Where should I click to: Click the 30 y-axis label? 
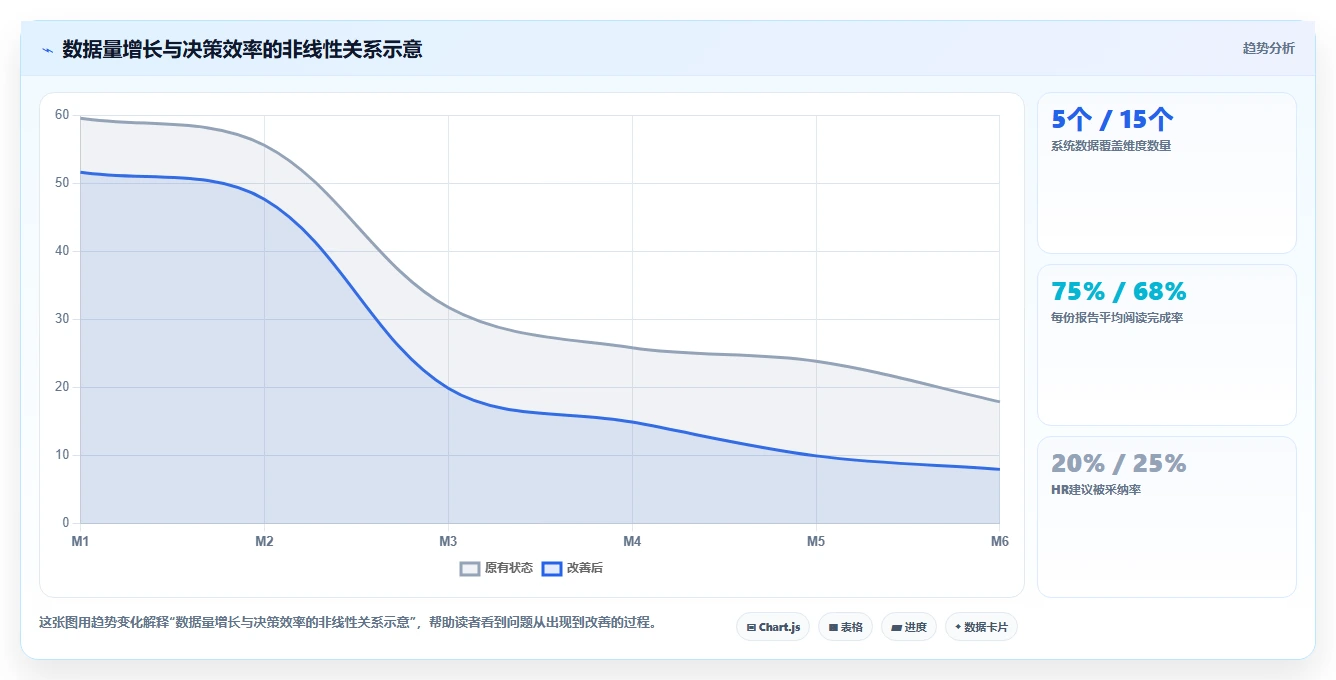[x=62, y=319]
